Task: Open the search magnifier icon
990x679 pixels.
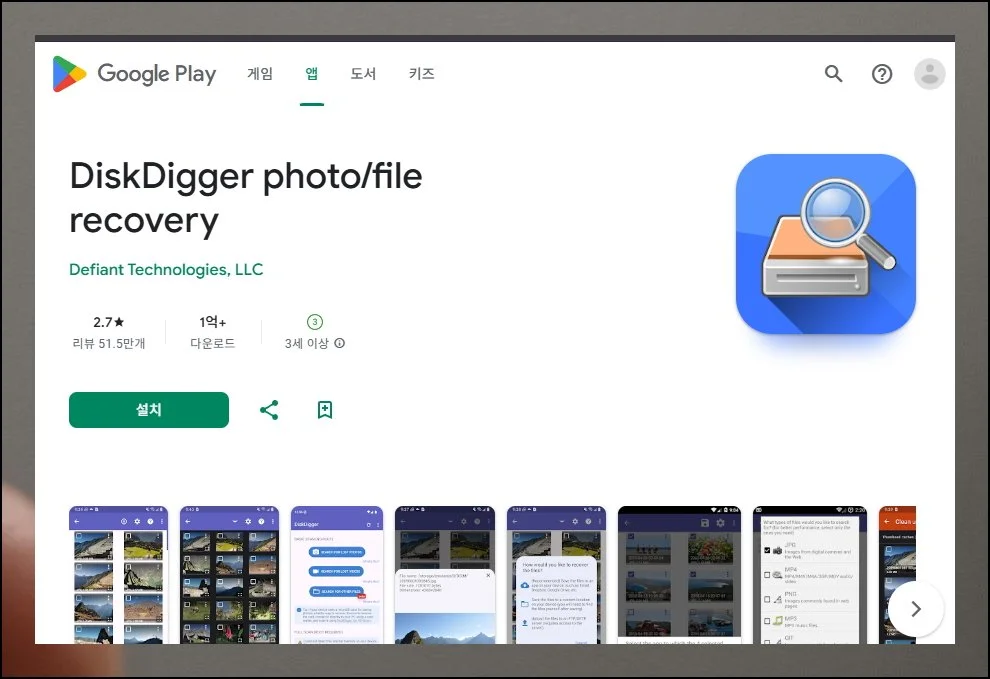Action: pyautogui.click(x=833, y=74)
